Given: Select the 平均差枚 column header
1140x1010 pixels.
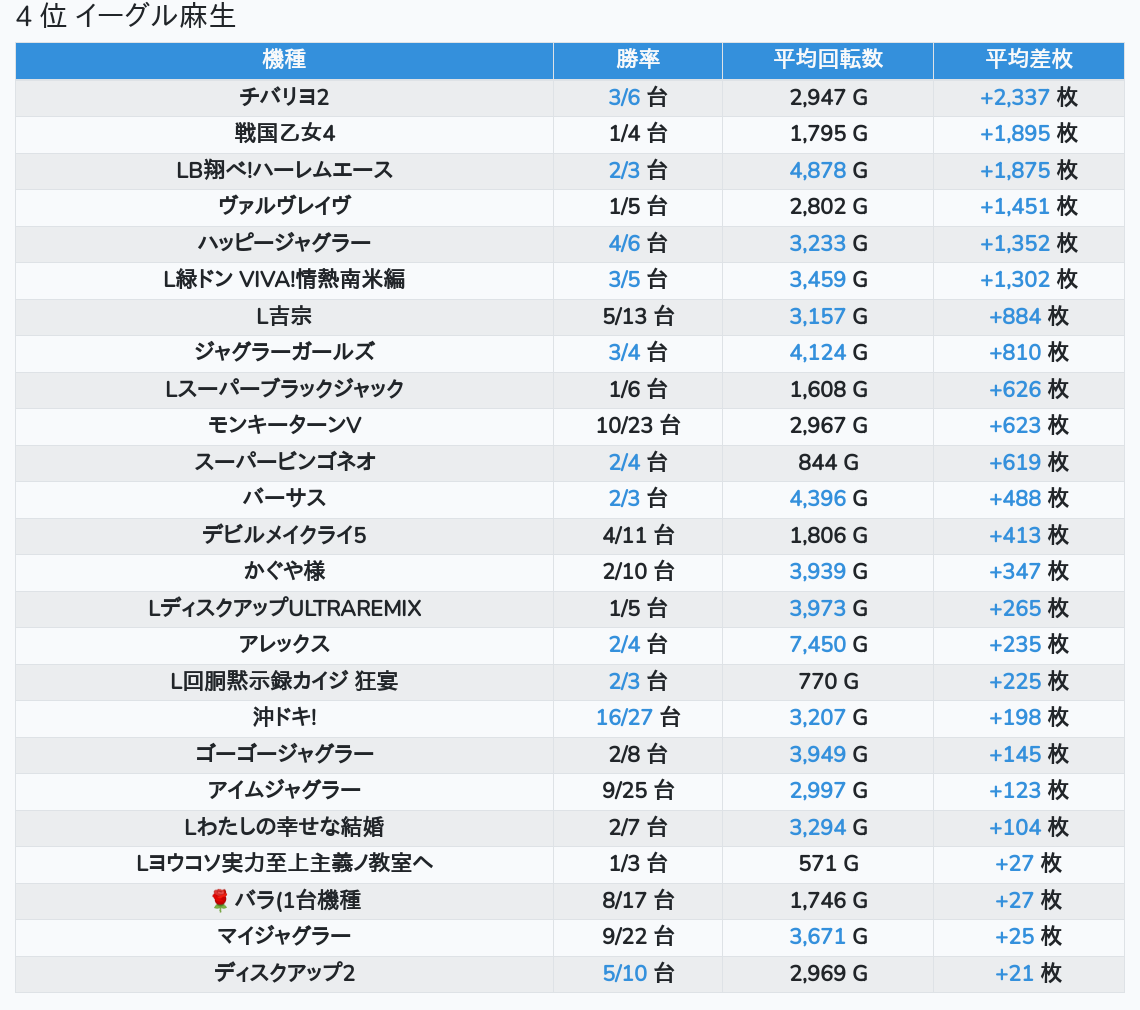Looking at the screenshot, I should click(1029, 60).
